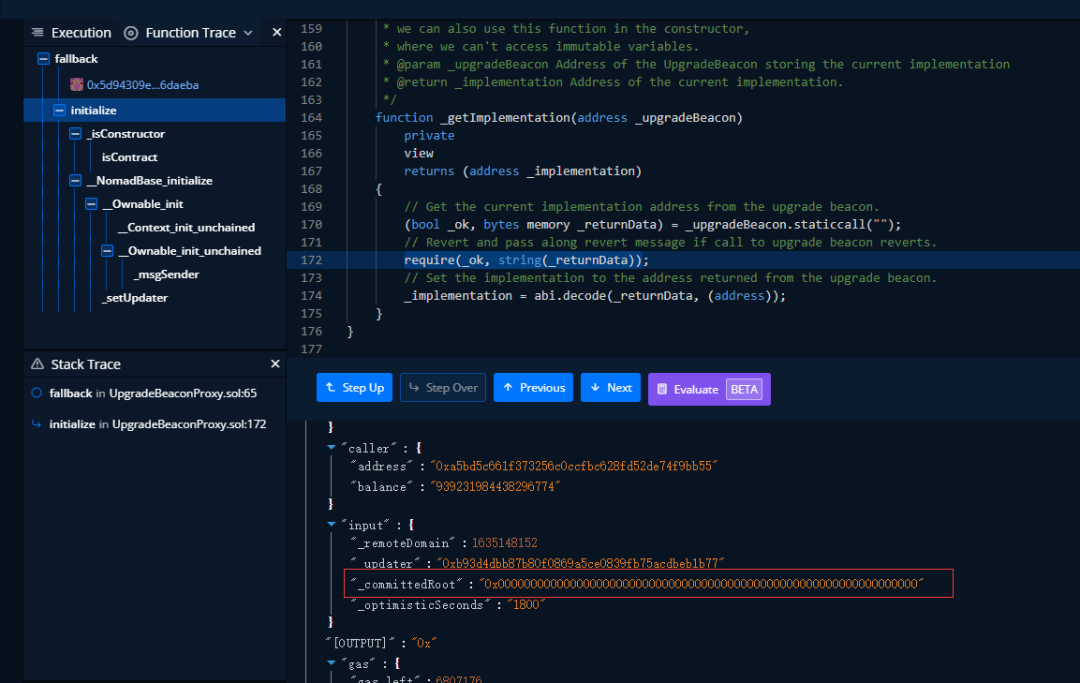Collapse the __NomadBase_initialize node
This screenshot has height=683, width=1080.
pos(75,180)
